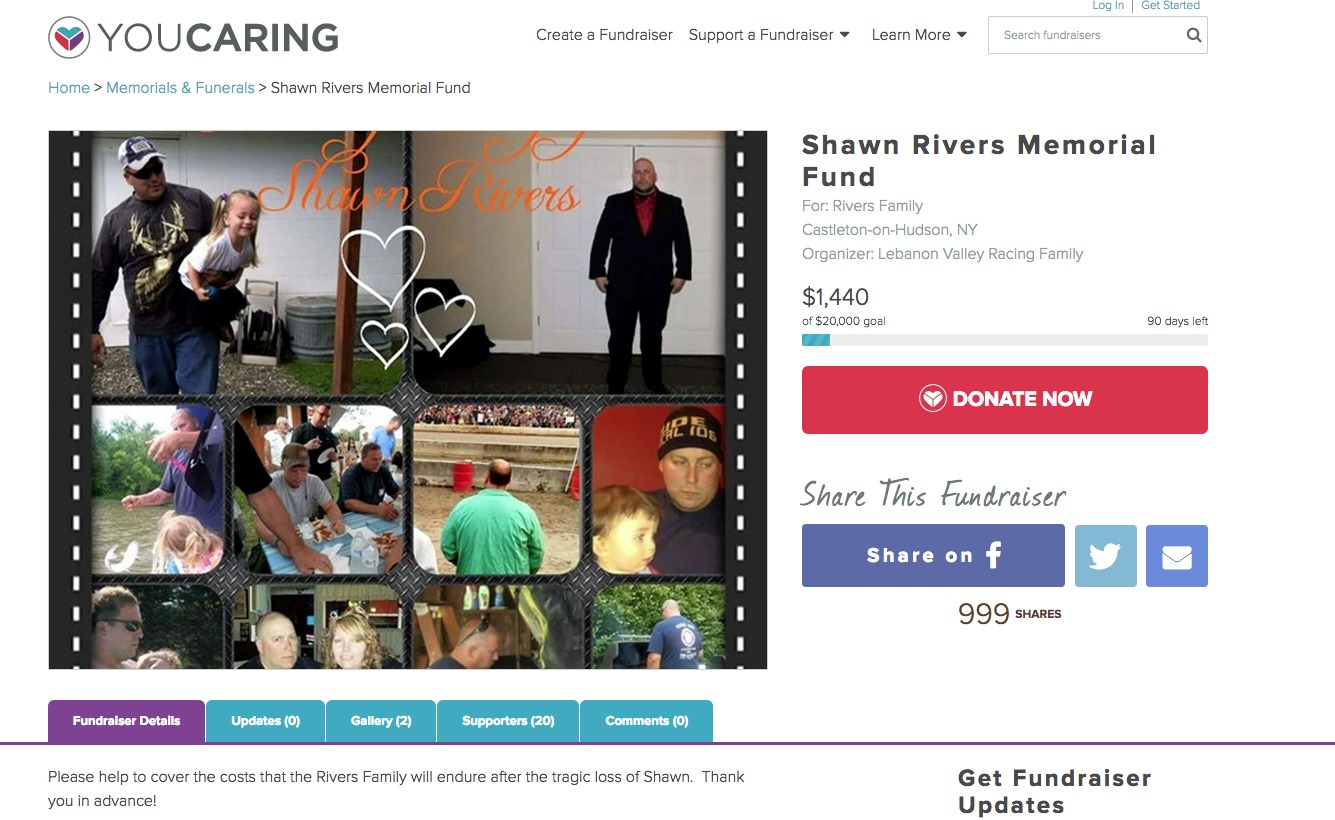The height and width of the screenshot is (820, 1335).
Task: Click the Facebook icon on Share button
Action: pos(993,555)
